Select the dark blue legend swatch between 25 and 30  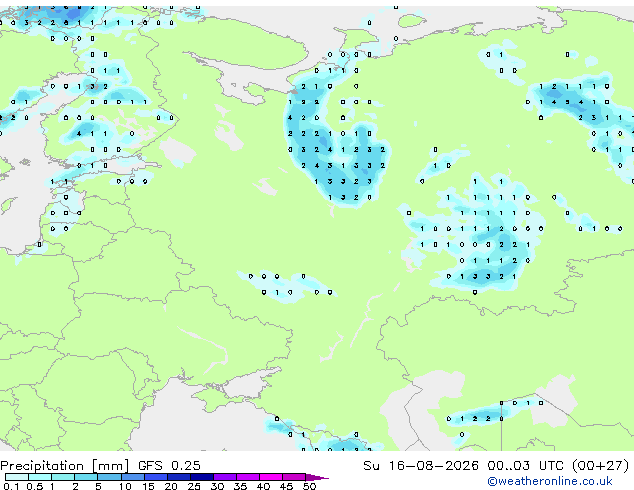click(x=202, y=477)
